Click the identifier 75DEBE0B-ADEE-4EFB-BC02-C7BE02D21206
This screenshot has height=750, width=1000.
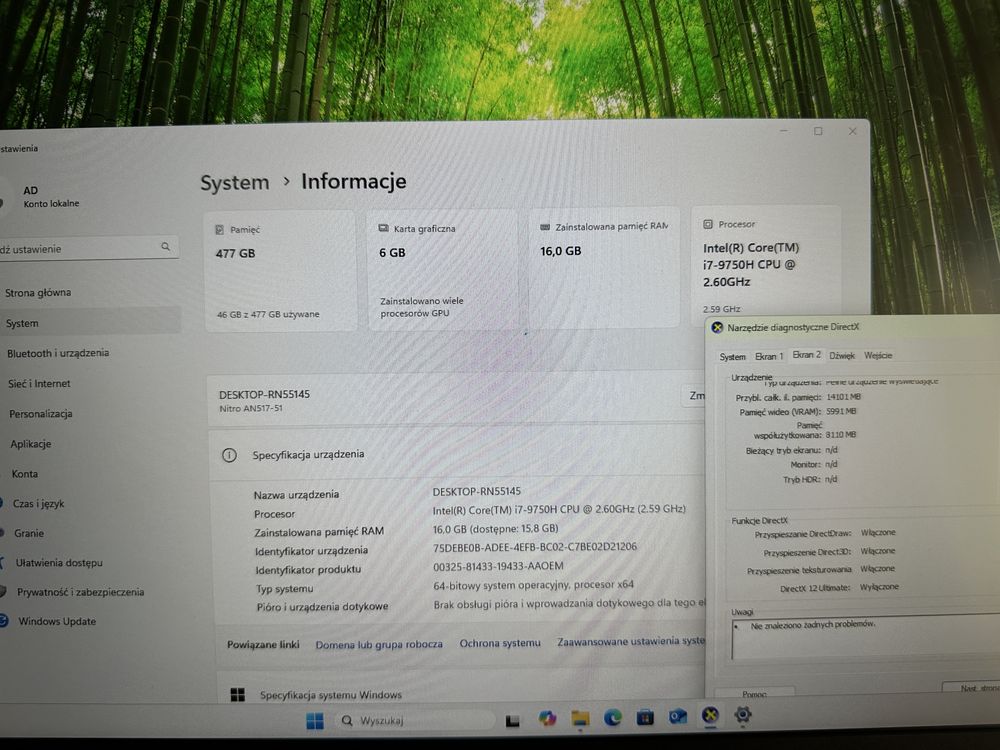(534, 547)
